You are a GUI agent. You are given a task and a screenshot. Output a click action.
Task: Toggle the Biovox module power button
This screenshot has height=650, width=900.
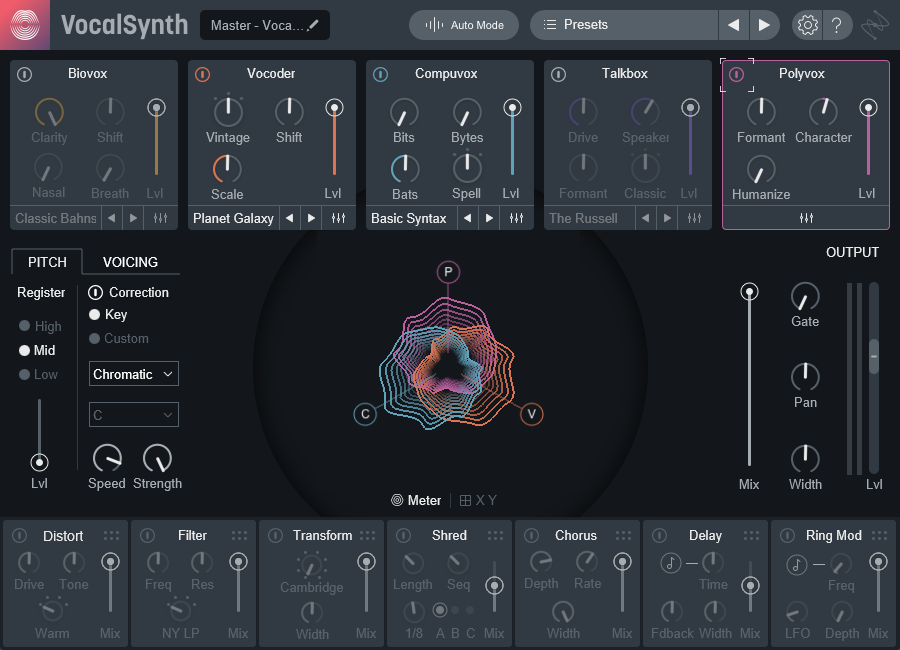tap(25, 74)
